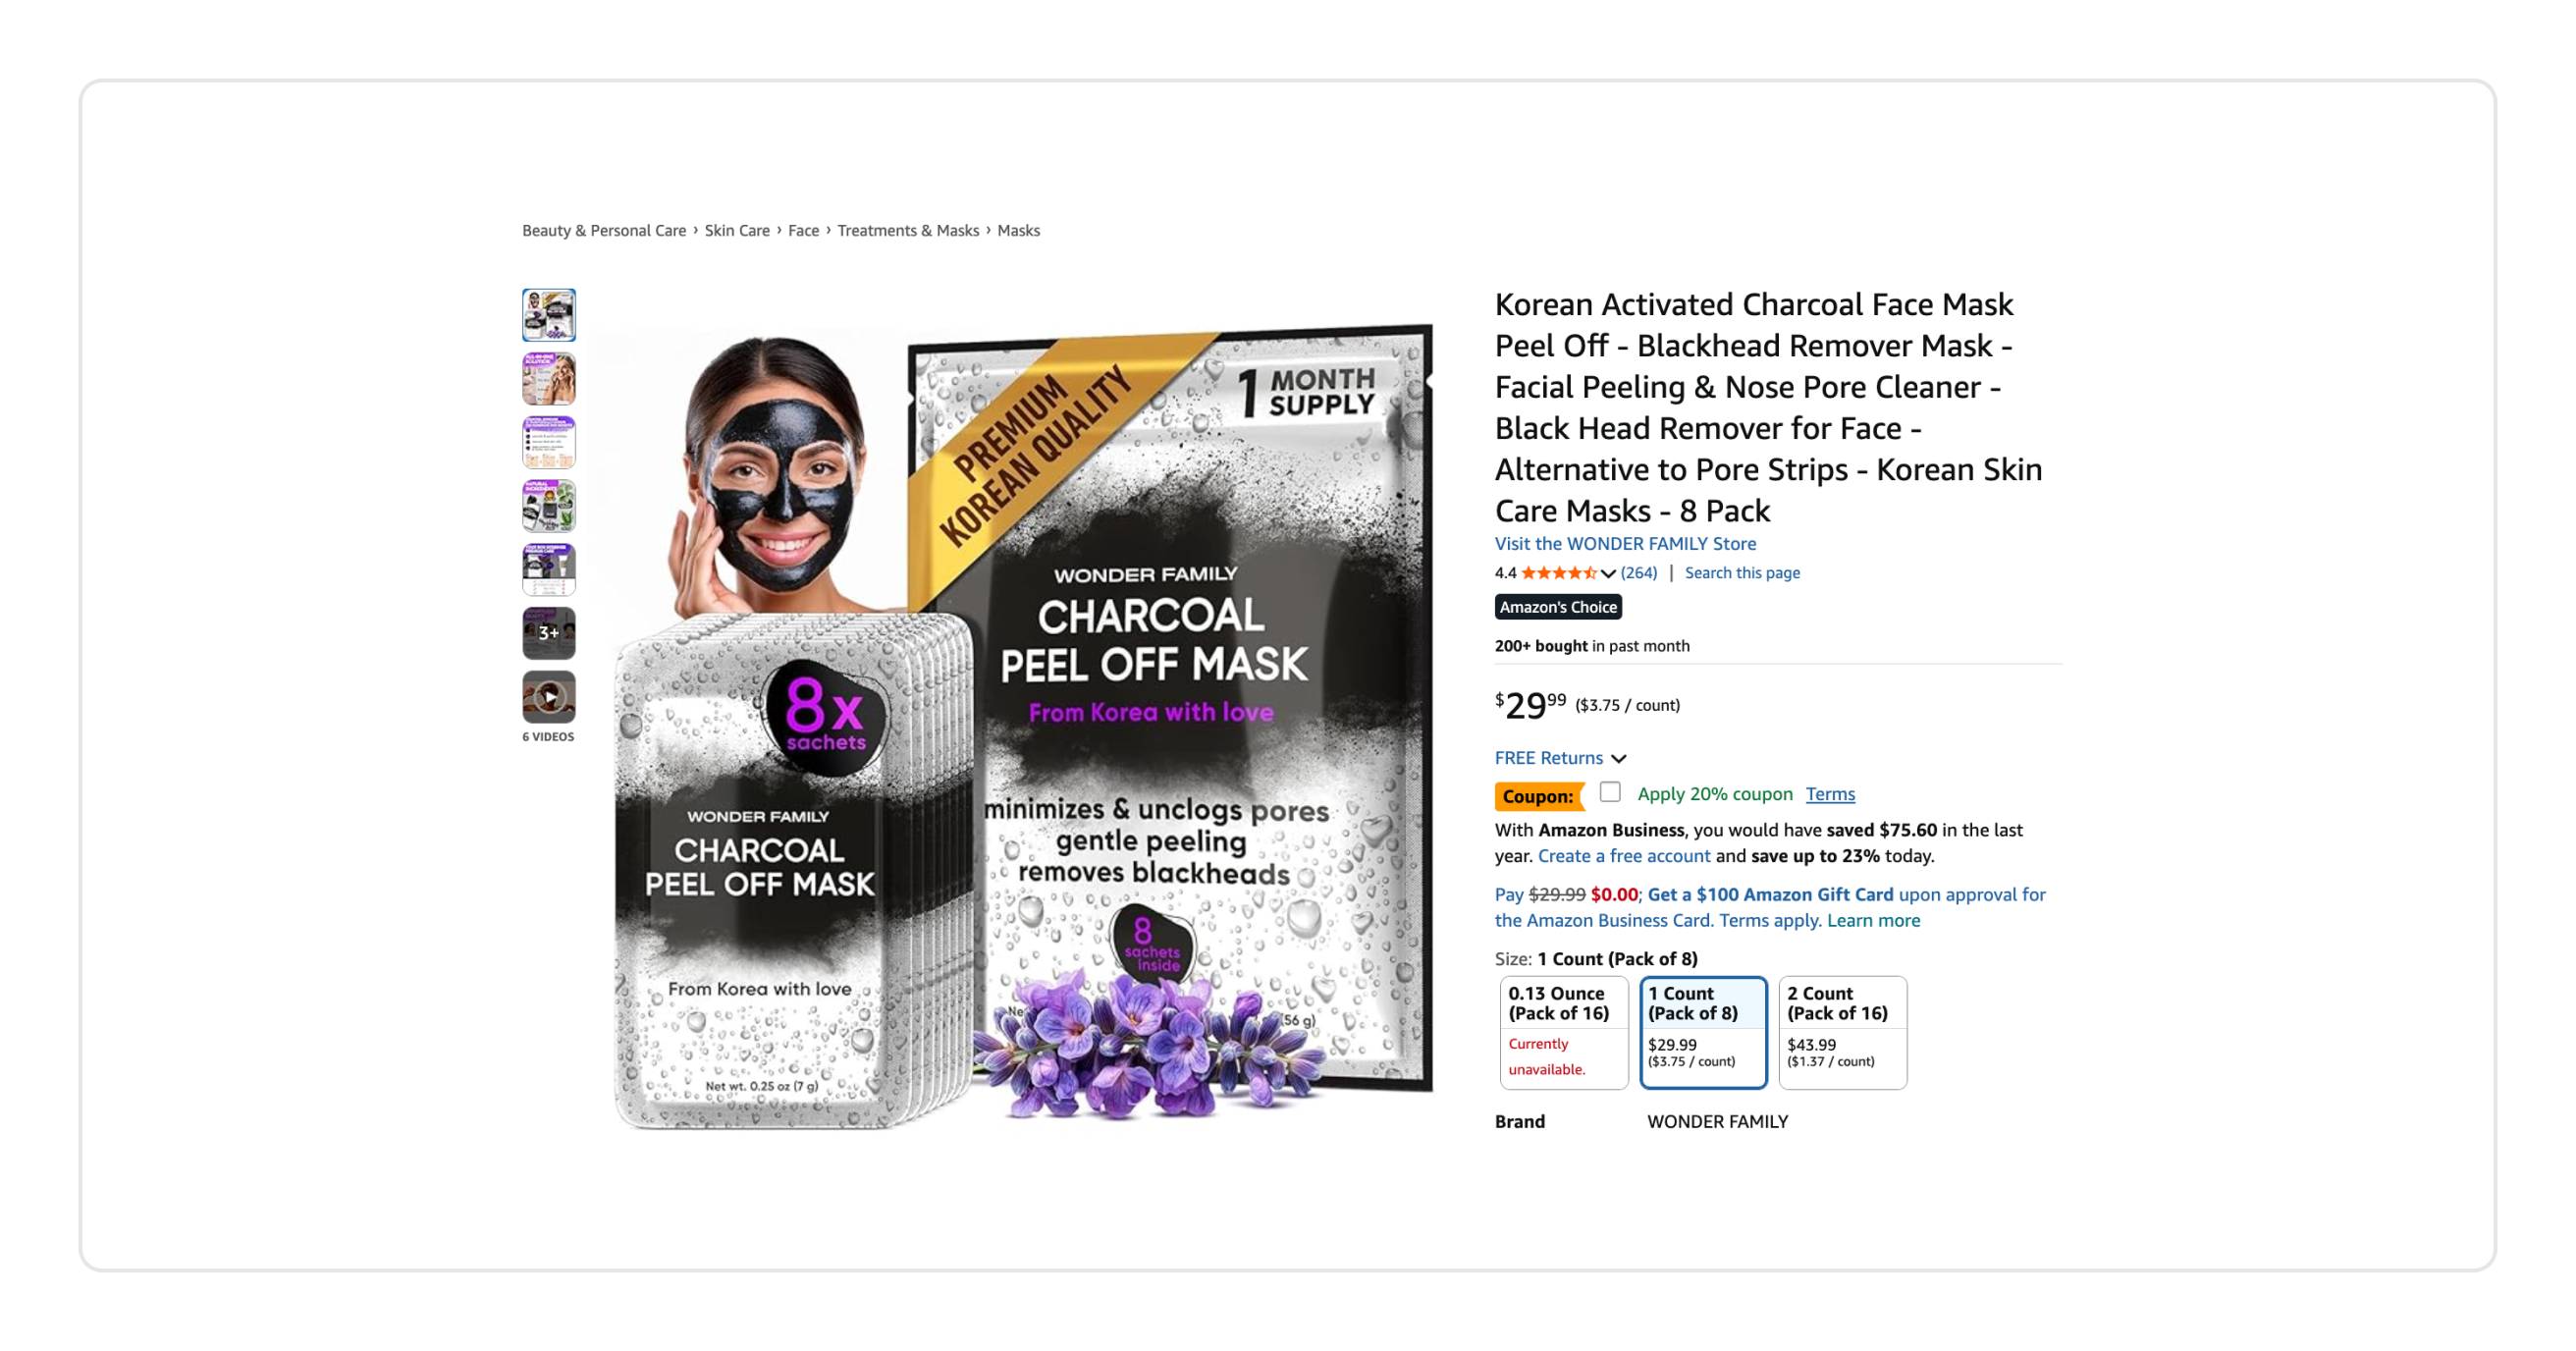View the fifth product thumbnail image
The width and height of the screenshot is (2576, 1351).
pos(548,569)
